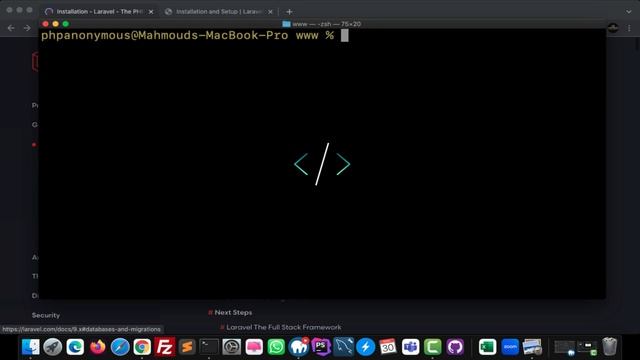The height and width of the screenshot is (360, 640).
Task: Switch to Google Chrome in dock
Action: click(142, 347)
